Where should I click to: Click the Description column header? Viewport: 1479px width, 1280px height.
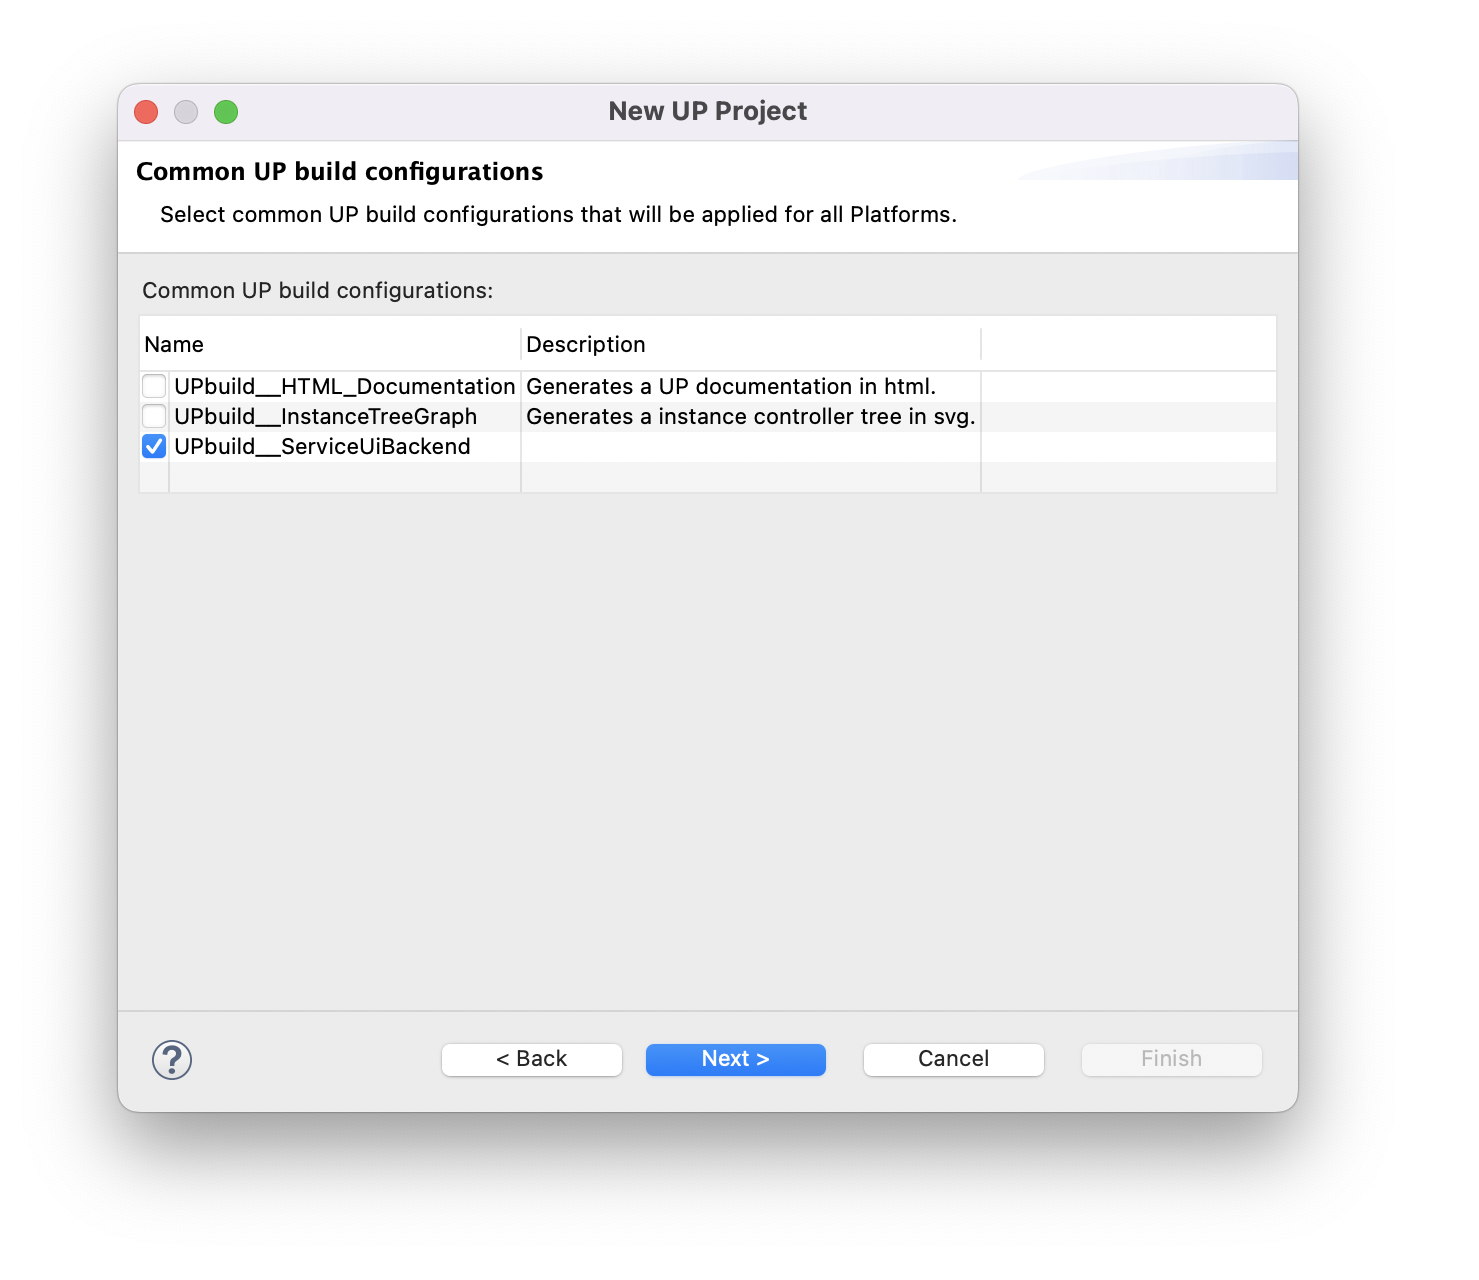coord(750,345)
